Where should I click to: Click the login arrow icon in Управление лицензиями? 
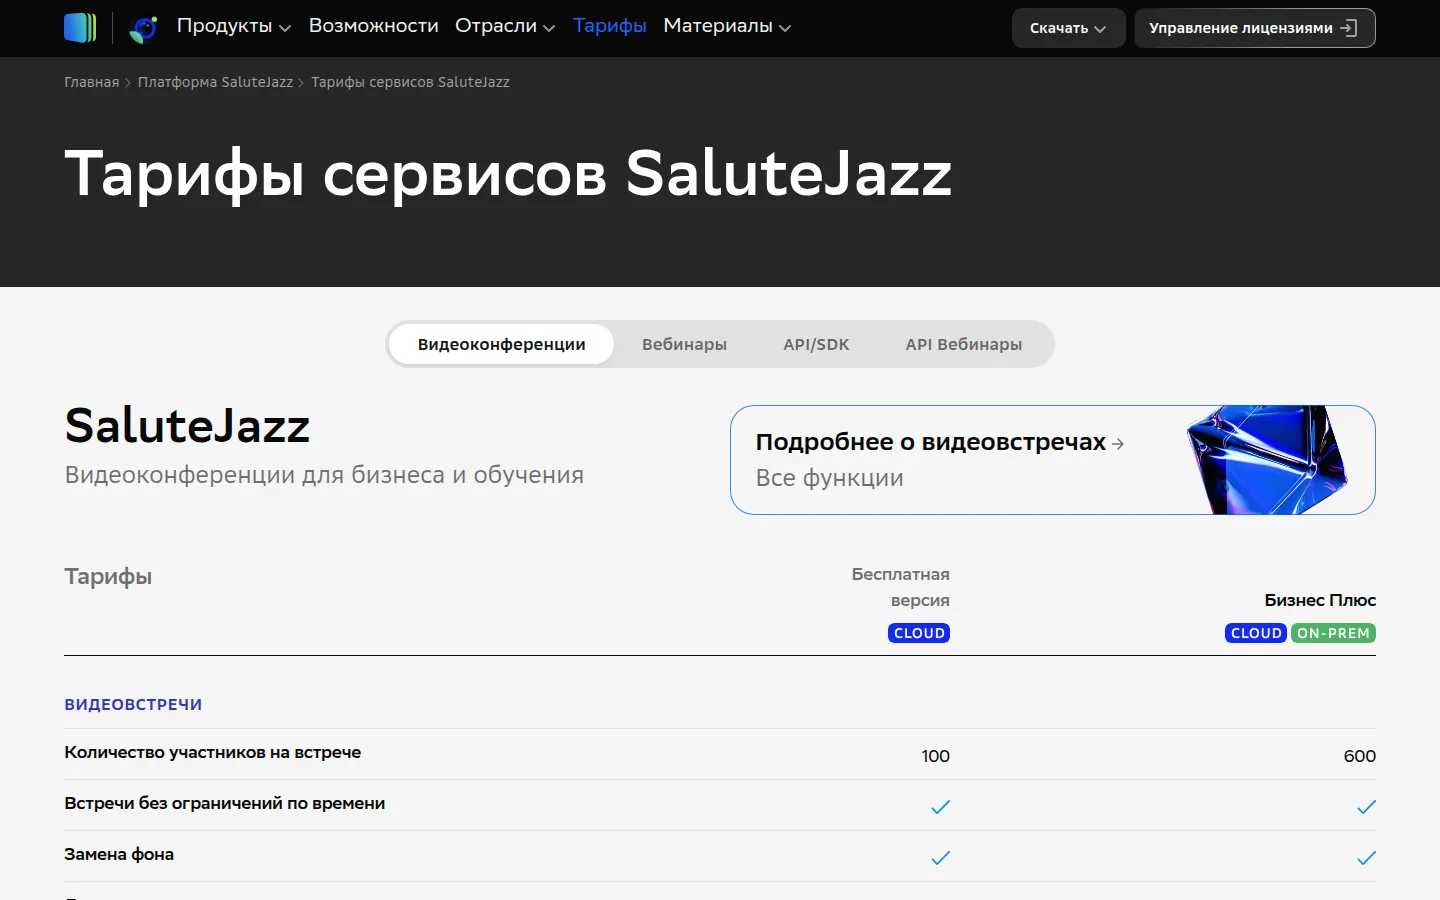[1349, 28]
